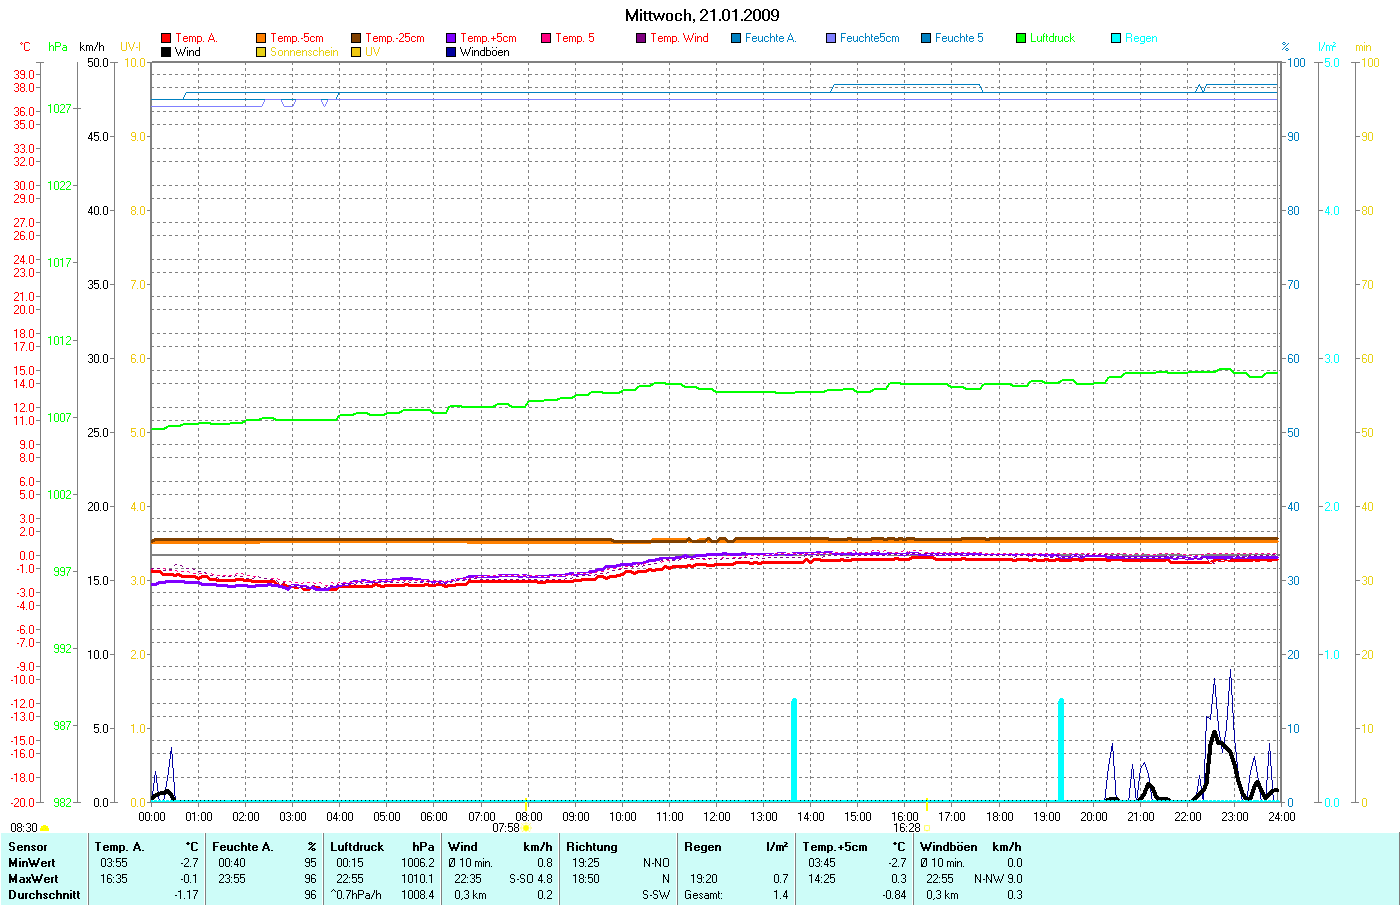1400x905 pixels.
Task: Click the cyan rain bar near 19:20
Action: (1061, 750)
